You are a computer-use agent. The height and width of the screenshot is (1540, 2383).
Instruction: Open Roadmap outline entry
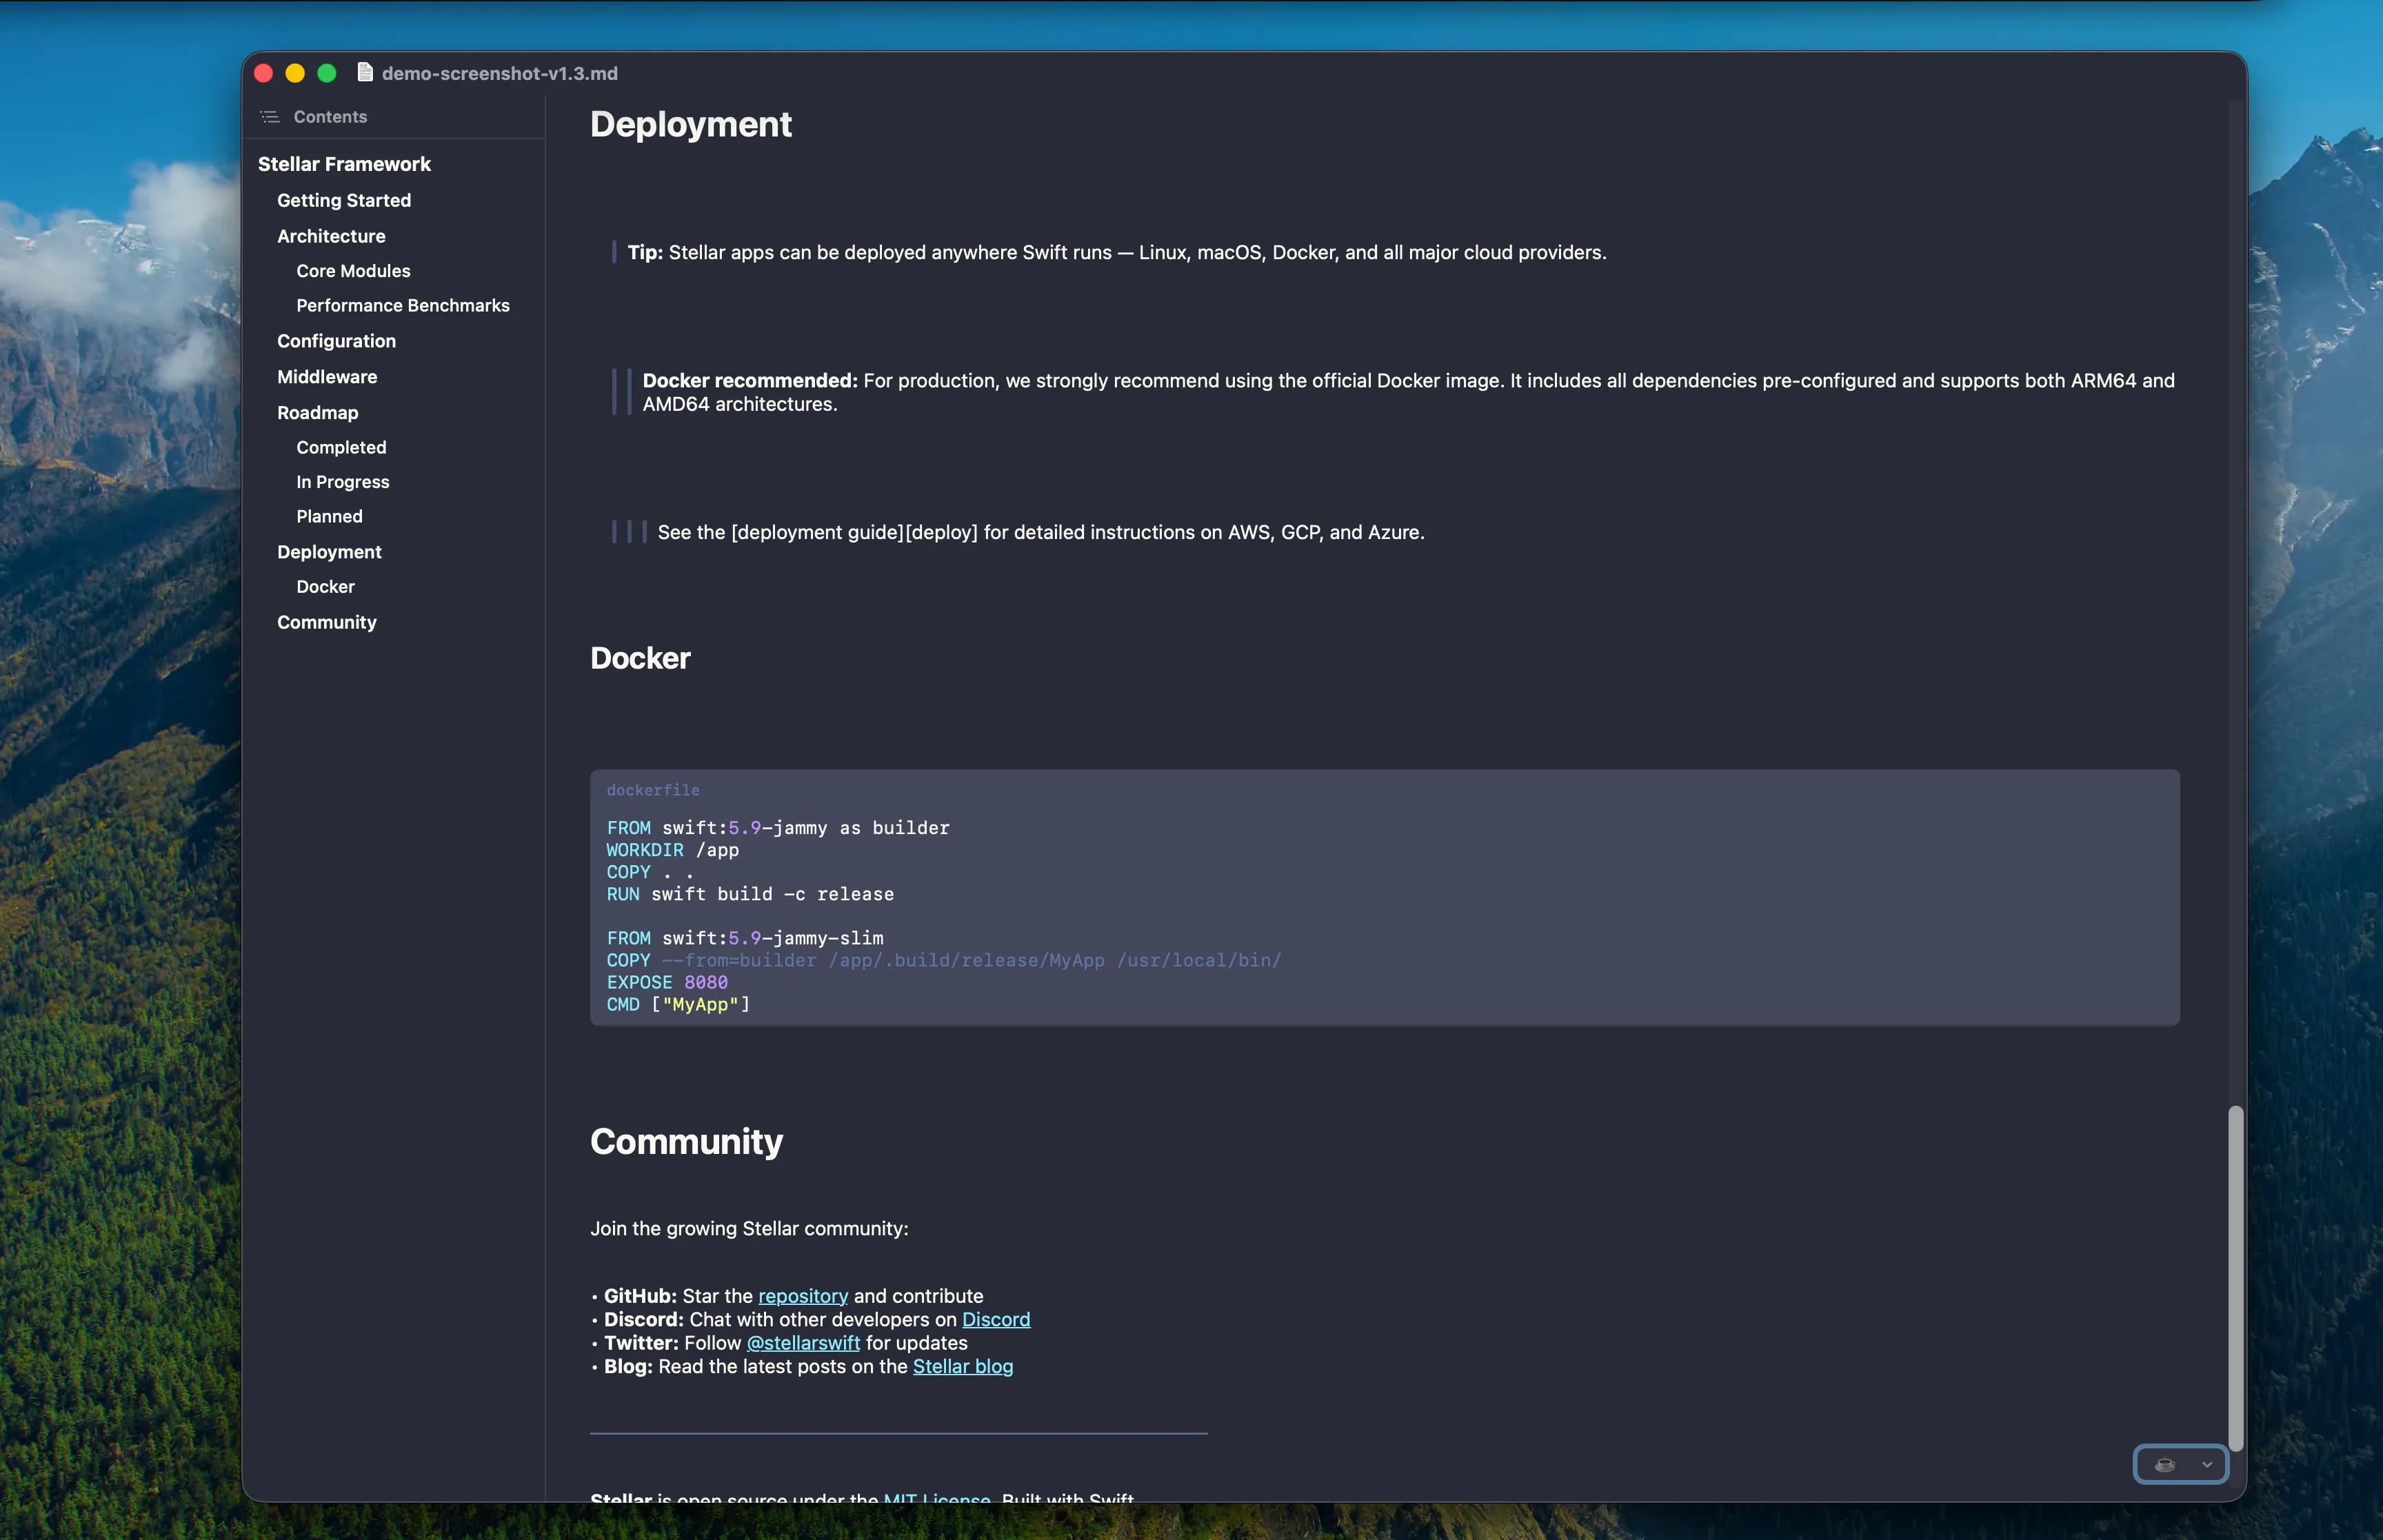pyautogui.click(x=317, y=413)
